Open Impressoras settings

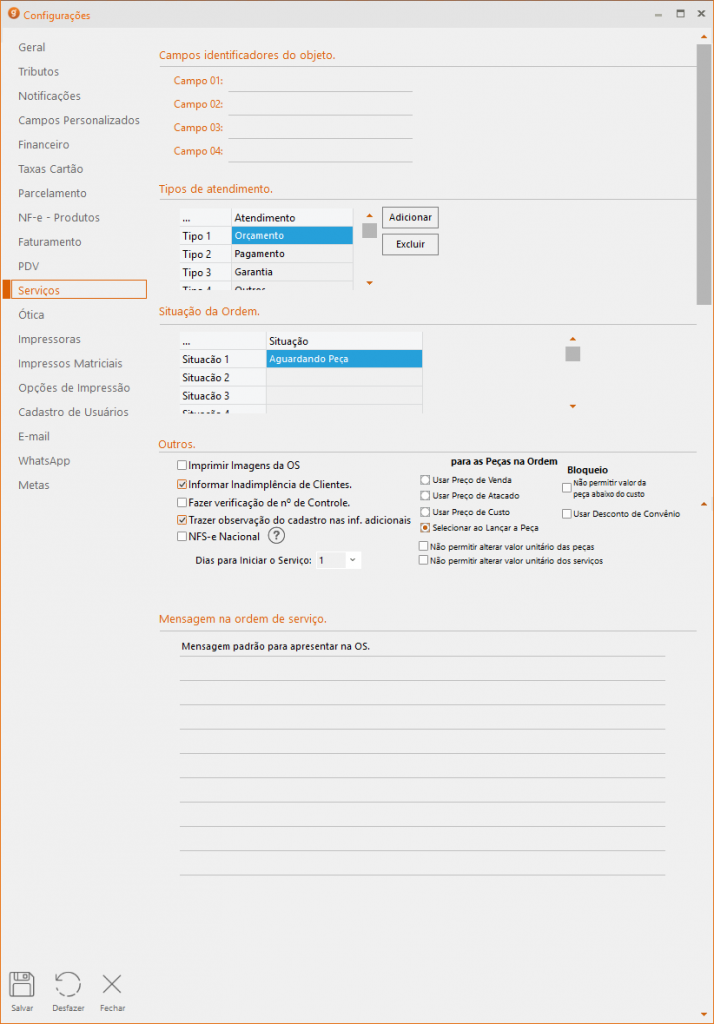[50, 339]
